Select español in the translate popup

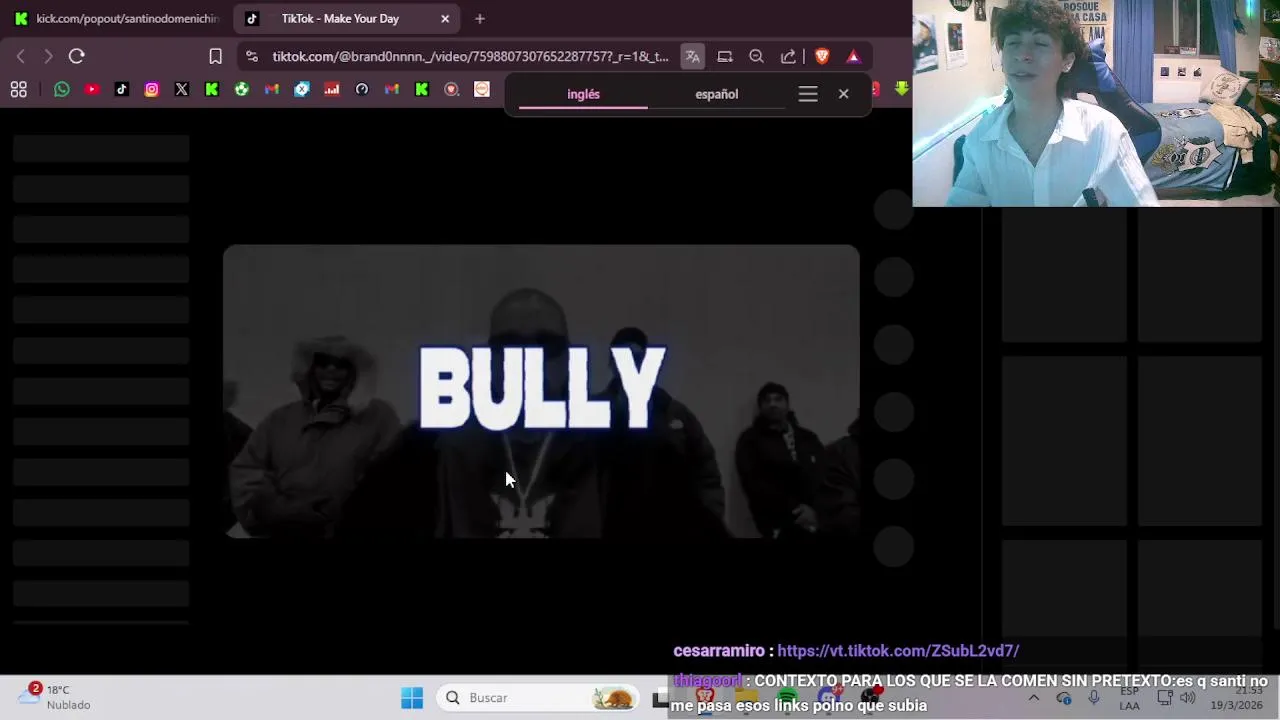coord(717,94)
